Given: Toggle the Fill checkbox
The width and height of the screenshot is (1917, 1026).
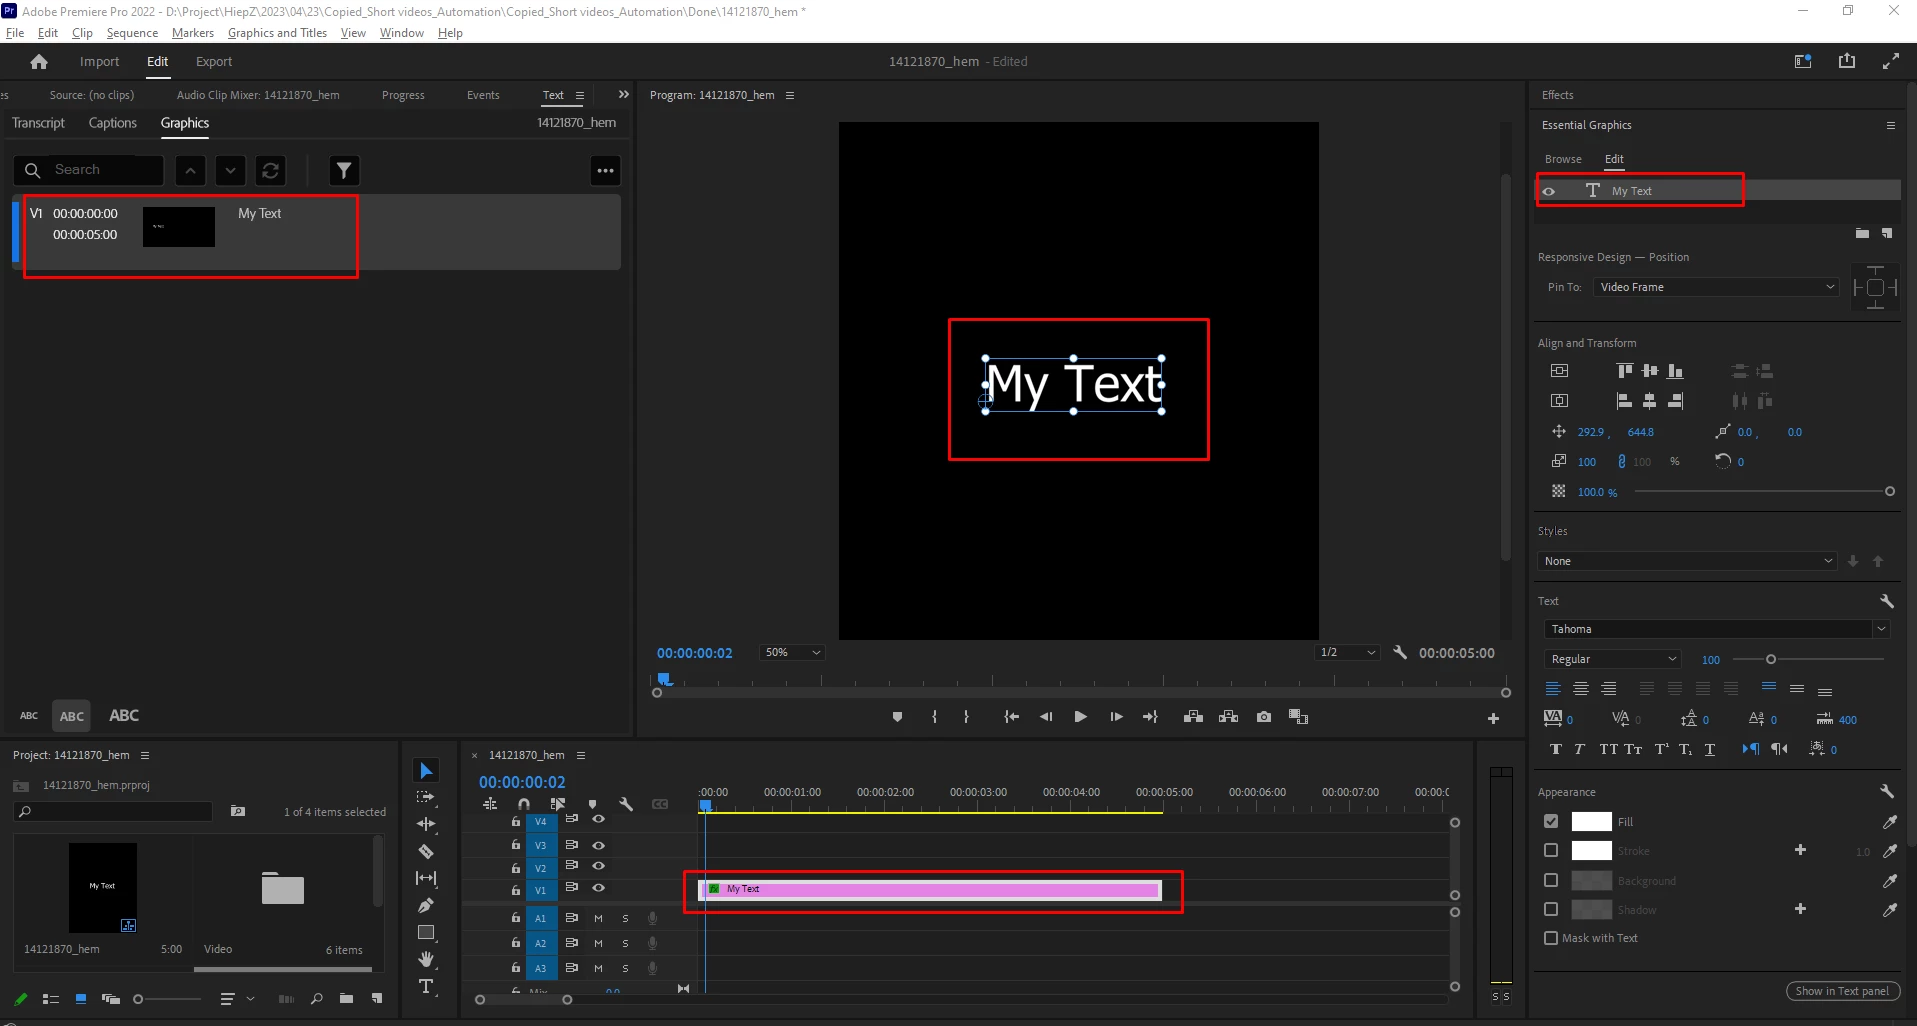Looking at the screenshot, I should pyautogui.click(x=1551, y=821).
